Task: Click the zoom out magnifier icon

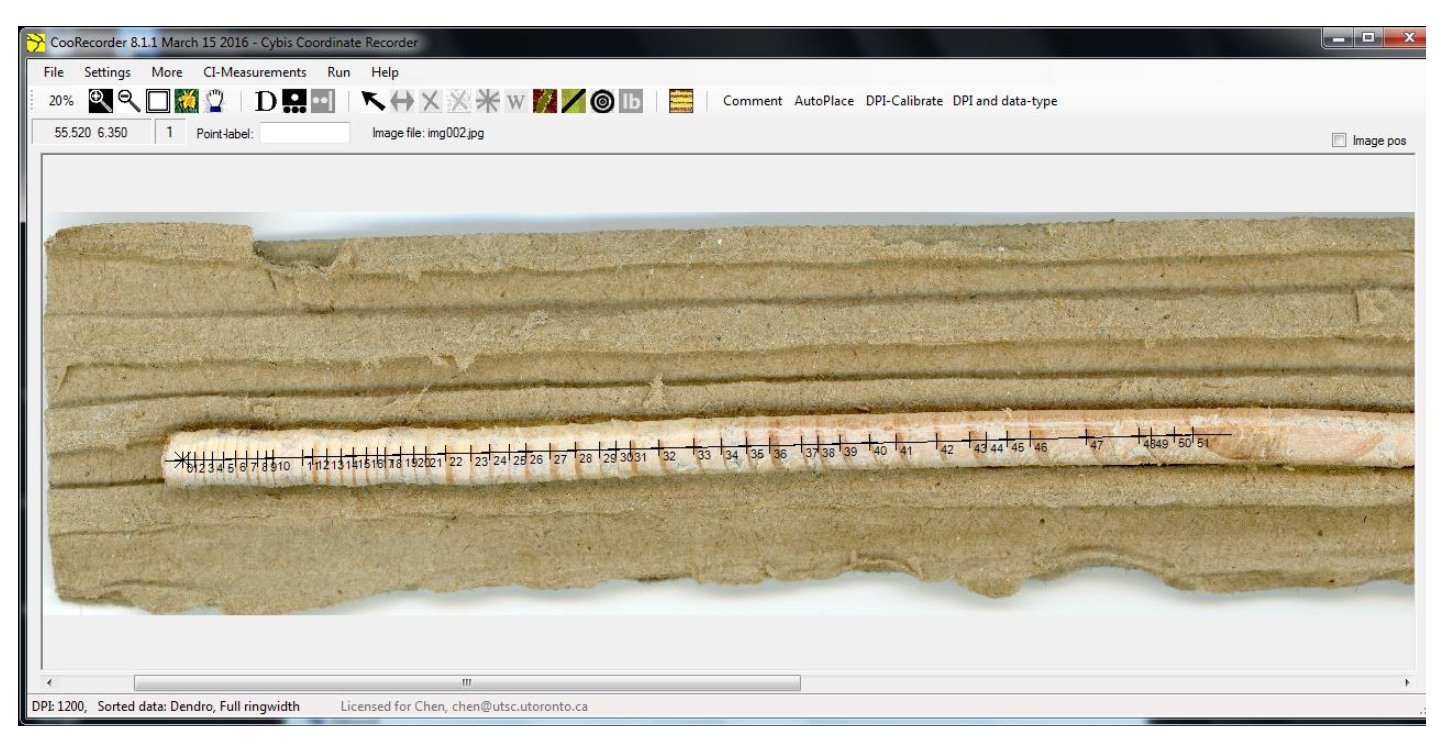Action: click(x=128, y=101)
